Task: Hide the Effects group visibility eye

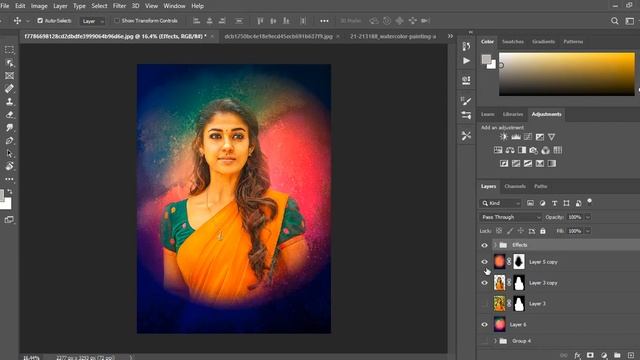Action: coord(484,245)
